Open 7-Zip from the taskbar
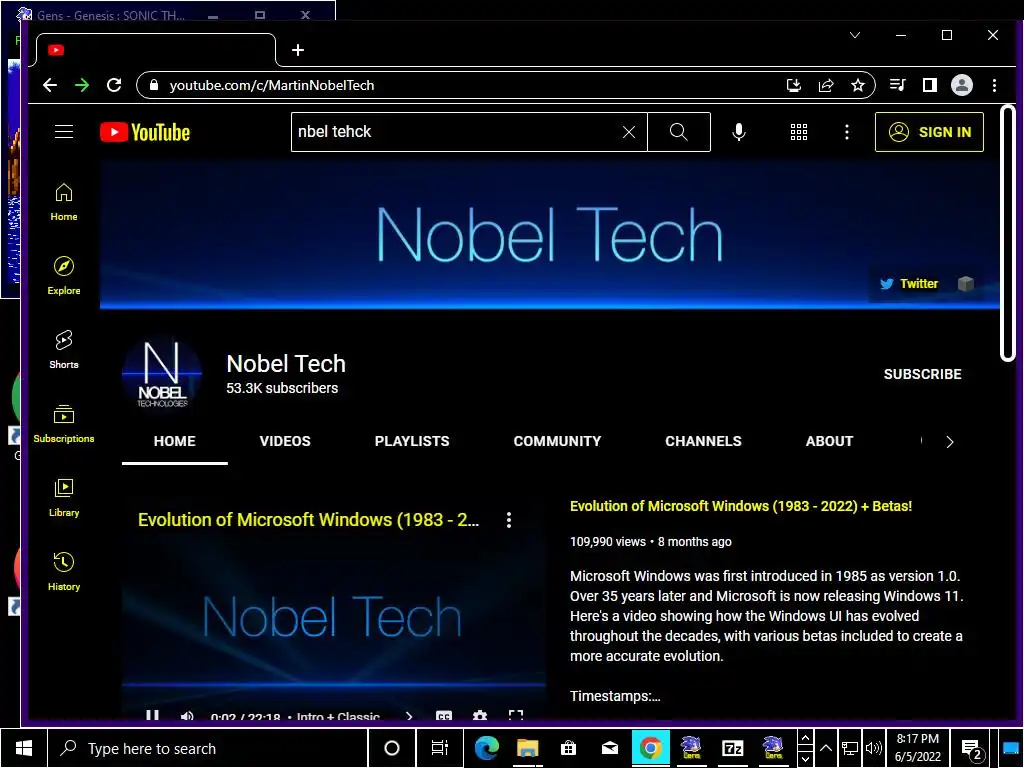Image resolution: width=1024 pixels, height=768 pixels. pyautogui.click(x=733, y=748)
